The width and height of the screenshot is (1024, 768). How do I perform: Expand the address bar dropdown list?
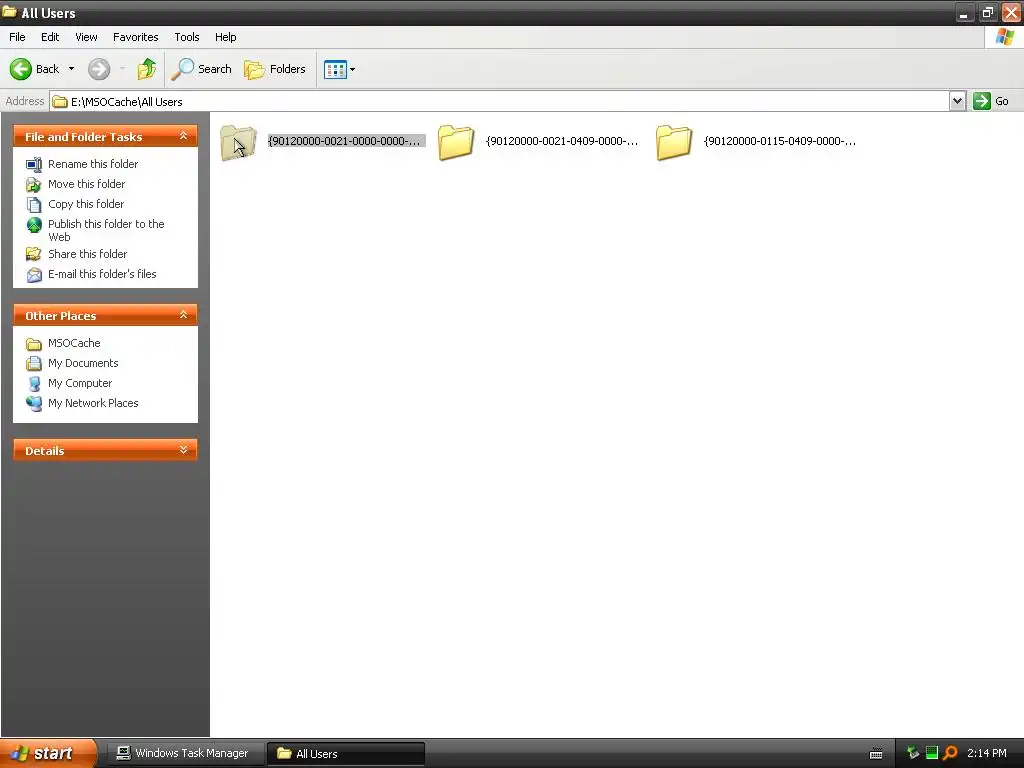[x=957, y=101]
